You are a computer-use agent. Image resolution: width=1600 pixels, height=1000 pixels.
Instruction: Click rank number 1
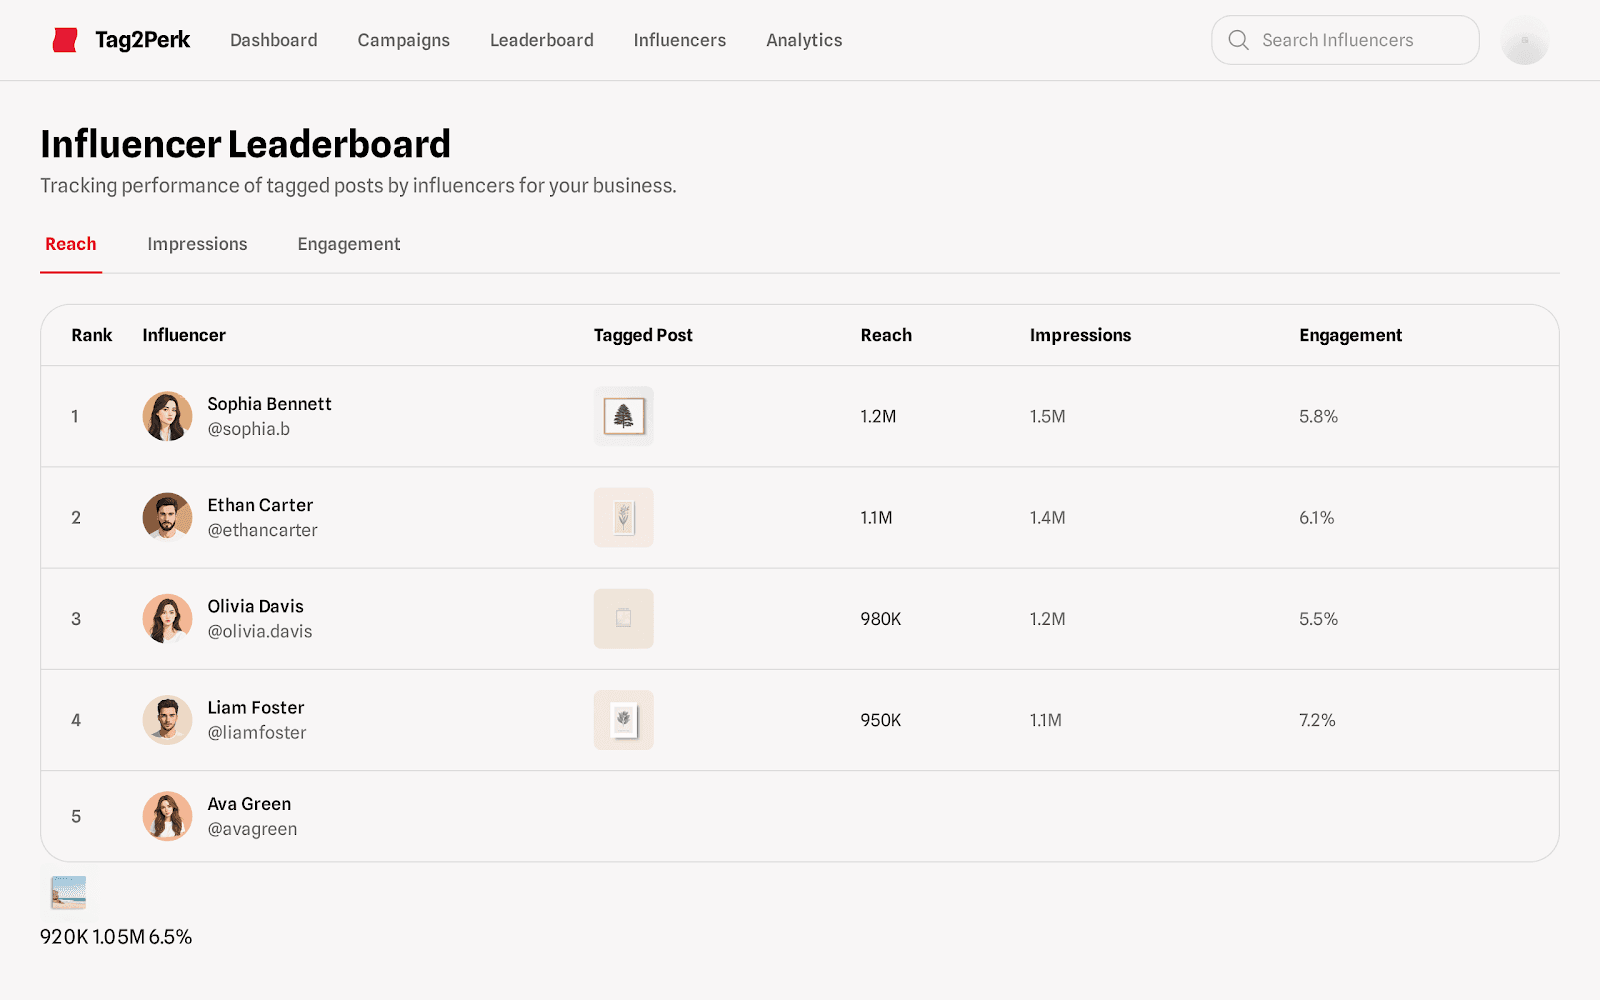(x=75, y=416)
